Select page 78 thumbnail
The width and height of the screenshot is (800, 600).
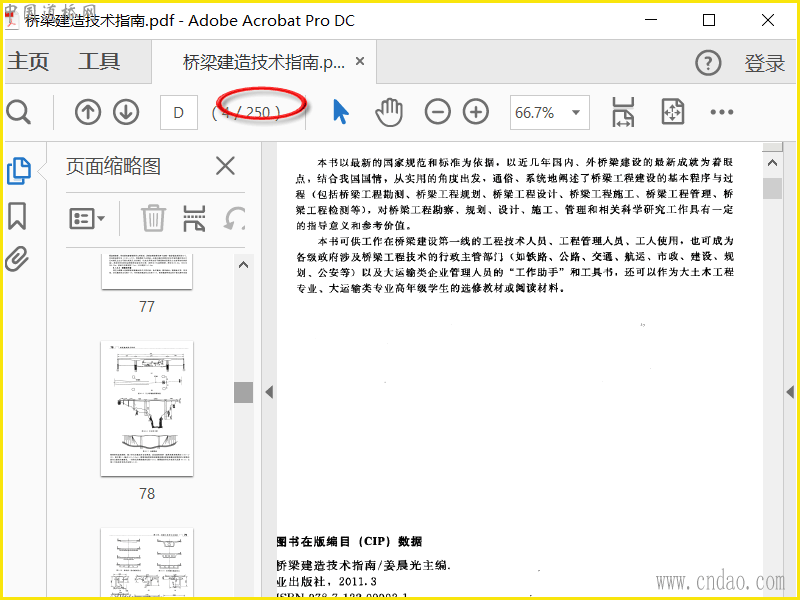point(147,409)
